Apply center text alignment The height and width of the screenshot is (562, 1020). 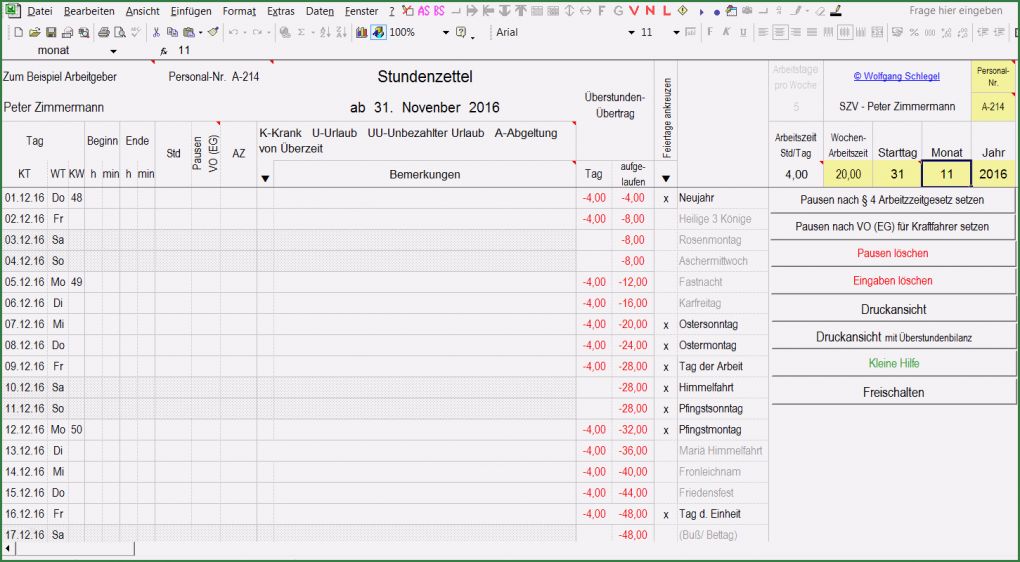[779, 32]
